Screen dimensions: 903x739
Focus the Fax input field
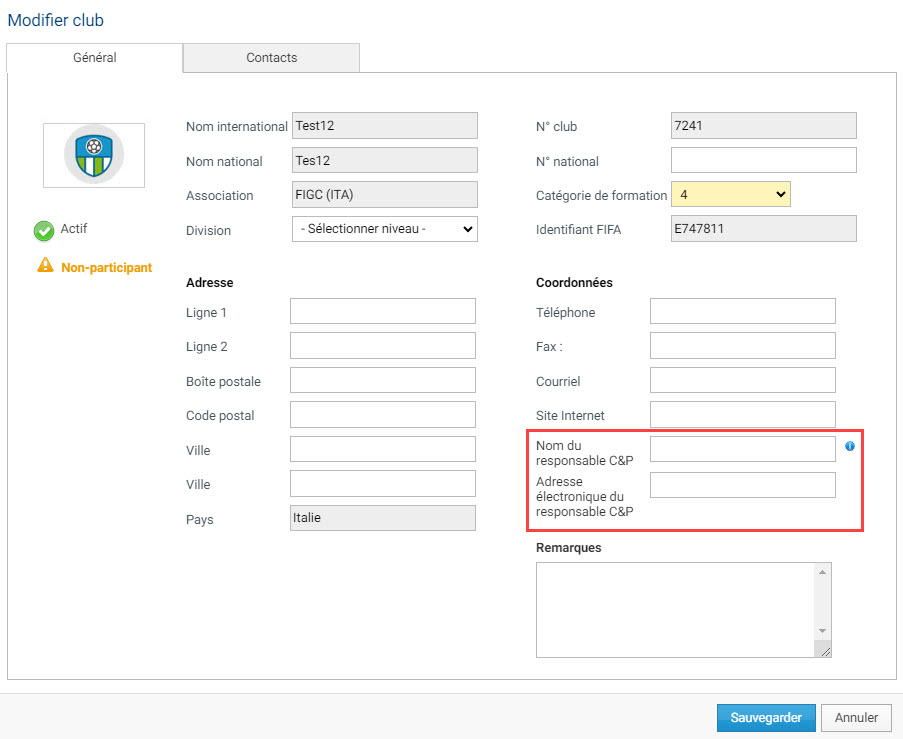pyautogui.click(x=743, y=346)
